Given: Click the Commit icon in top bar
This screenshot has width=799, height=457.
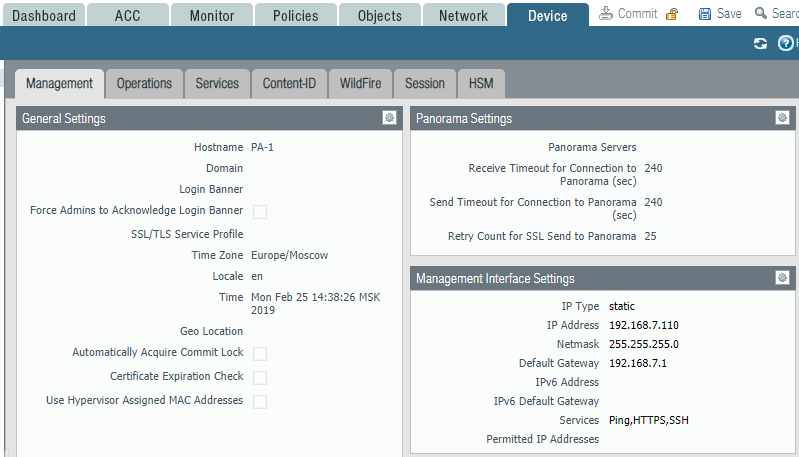Looking at the screenshot, I should click(x=606, y=14).
